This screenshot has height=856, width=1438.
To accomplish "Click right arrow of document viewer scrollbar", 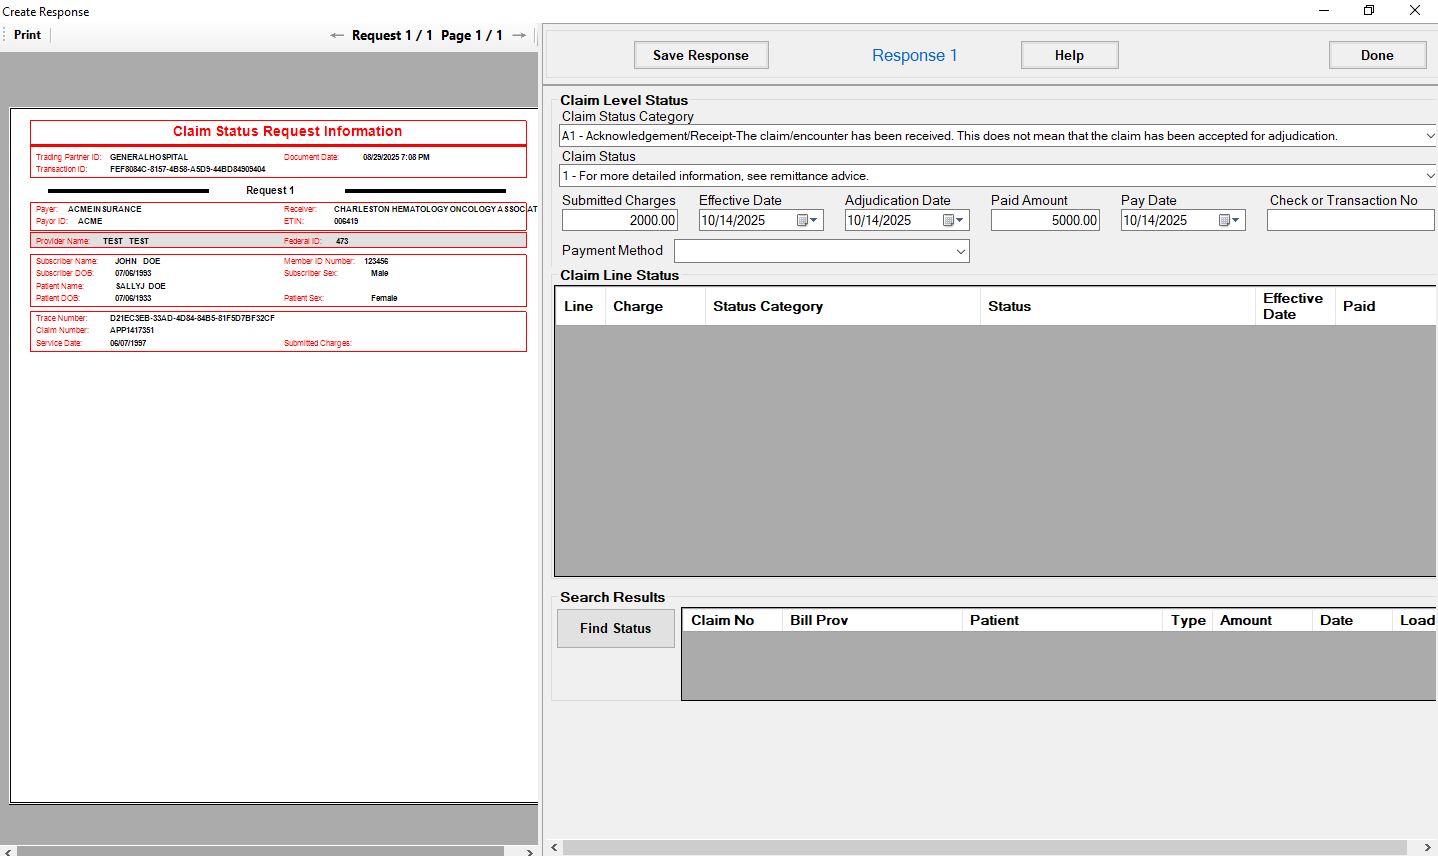I will (530, 851).
